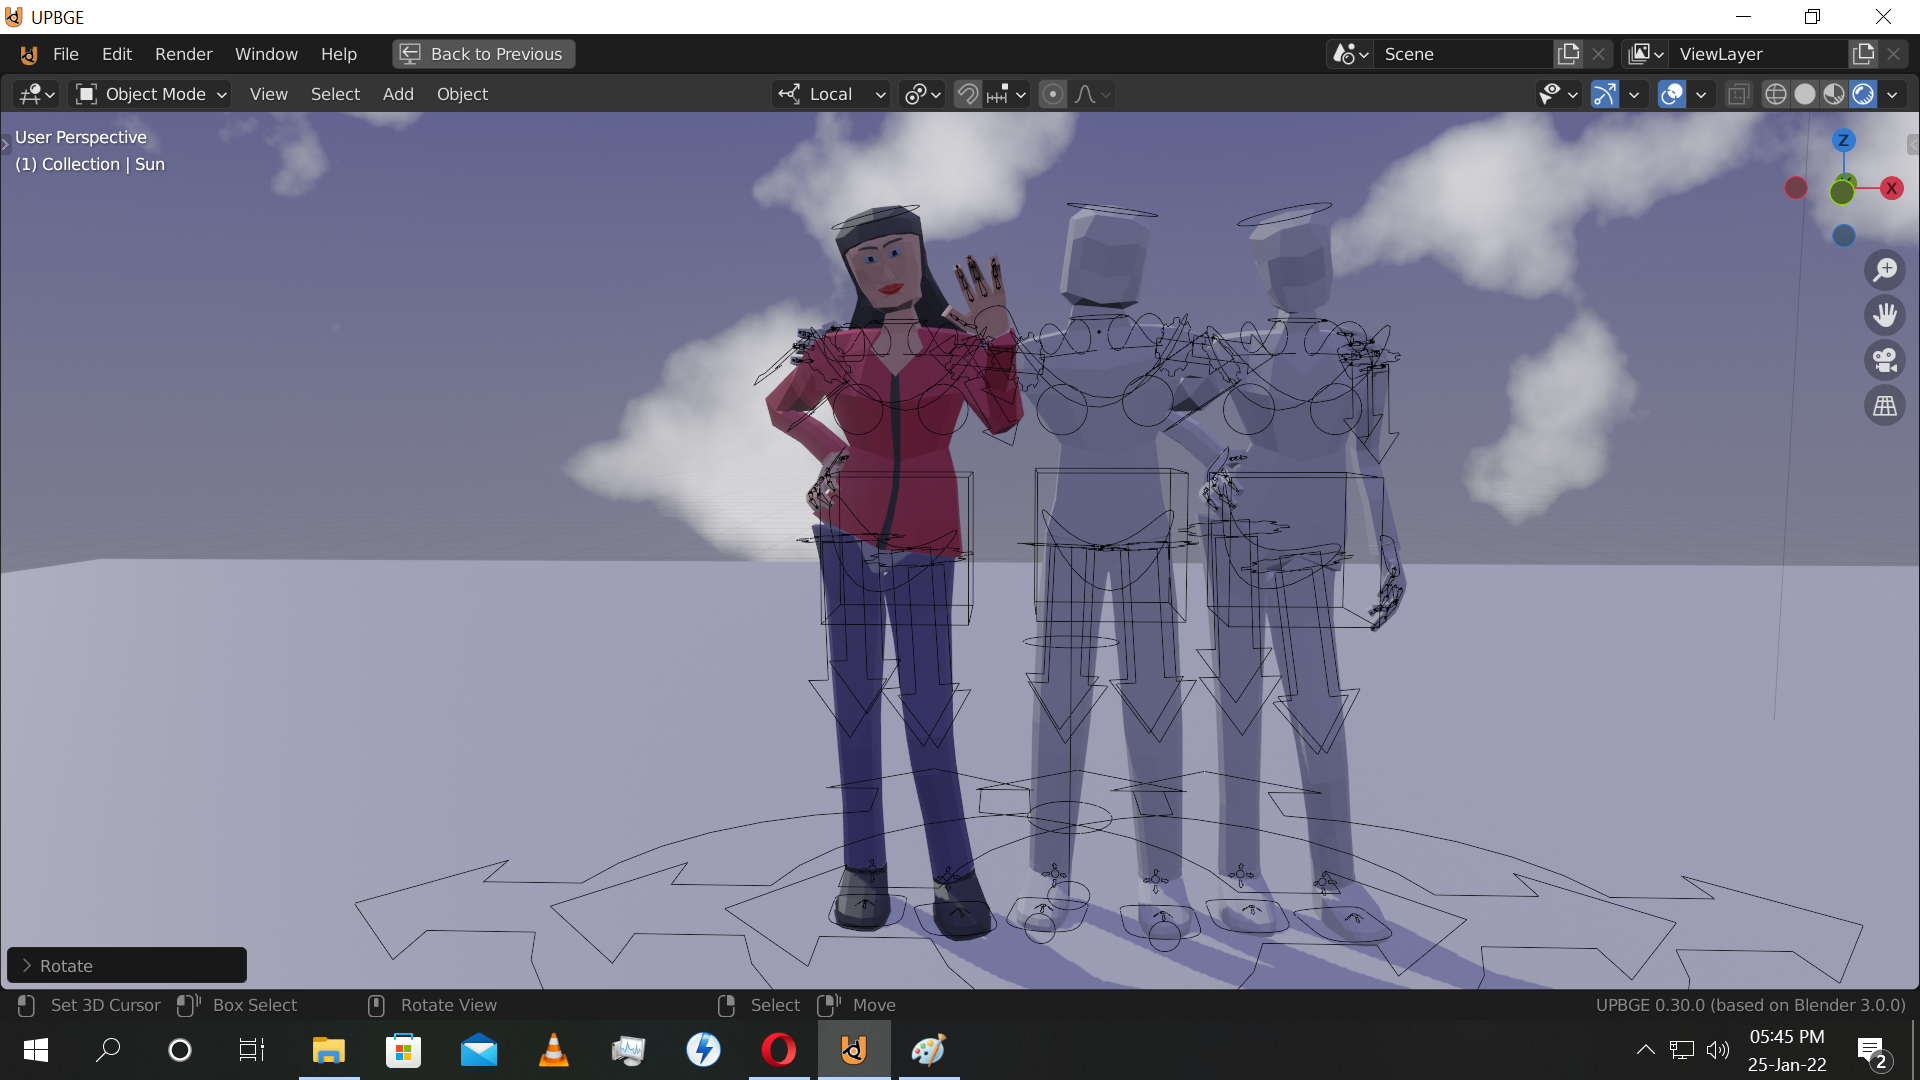Viewport: 1920px width, 1080px height.
Task: Switch to Solid viewport shading
Action: pos(1806,94)
